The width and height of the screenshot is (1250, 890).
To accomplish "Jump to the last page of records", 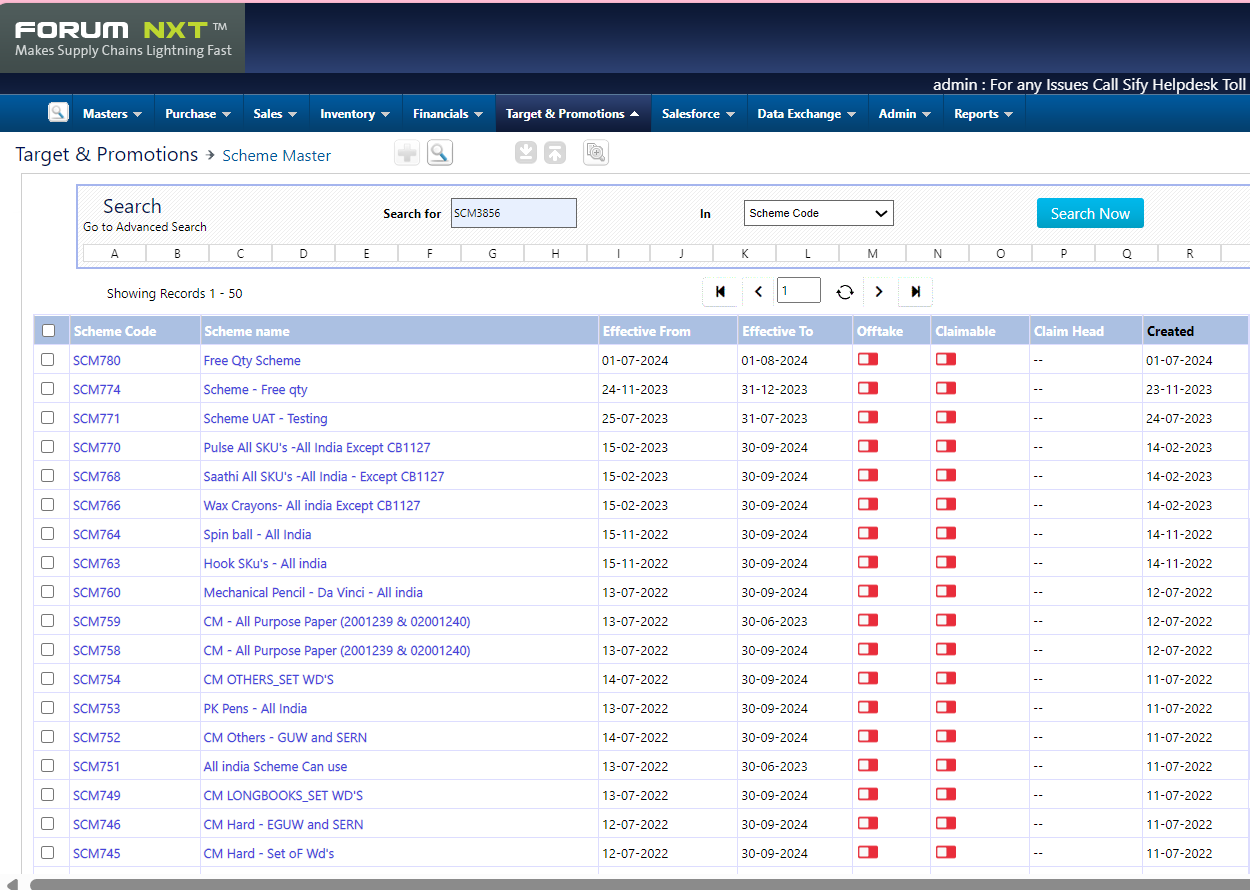I will (915, 292).
